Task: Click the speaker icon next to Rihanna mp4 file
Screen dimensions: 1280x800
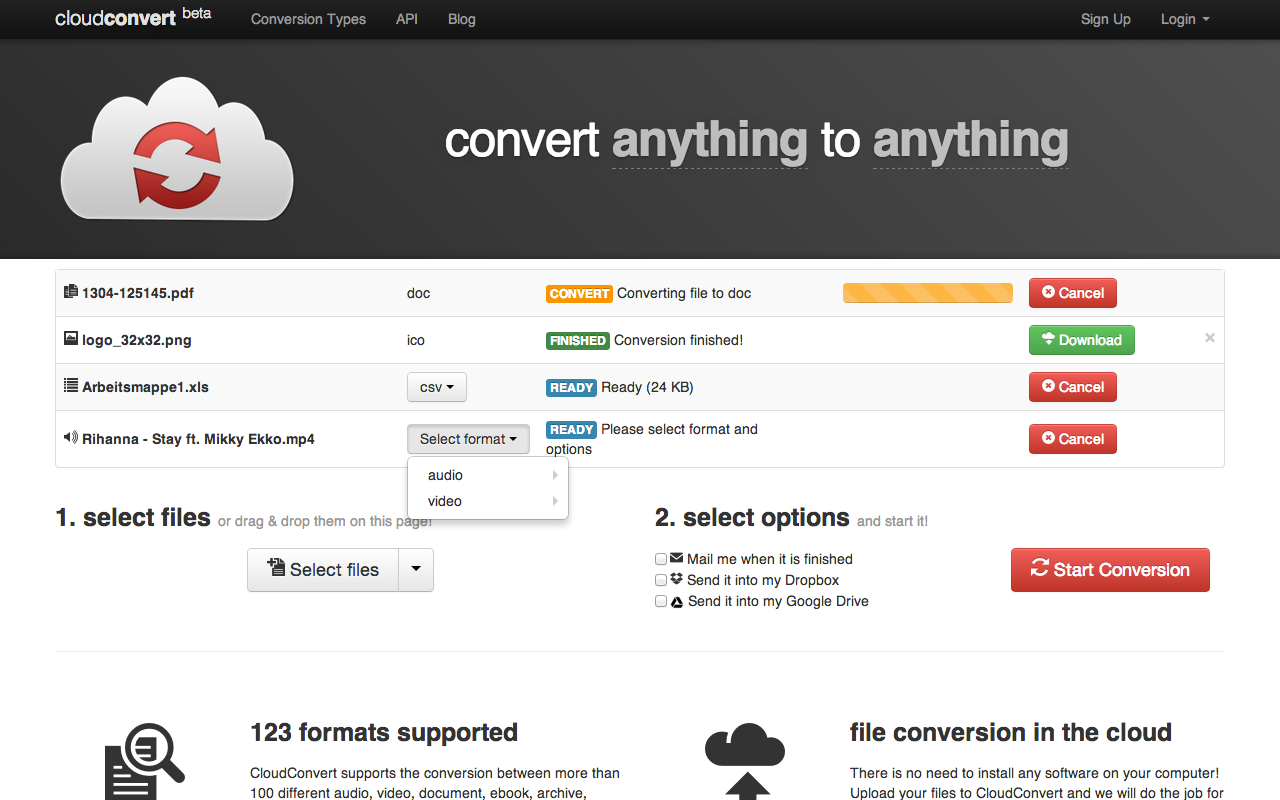Action: point(69,438)
